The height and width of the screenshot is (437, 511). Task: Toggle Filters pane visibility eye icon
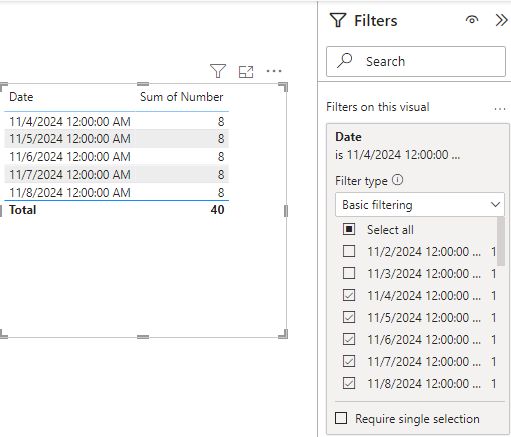472,20
